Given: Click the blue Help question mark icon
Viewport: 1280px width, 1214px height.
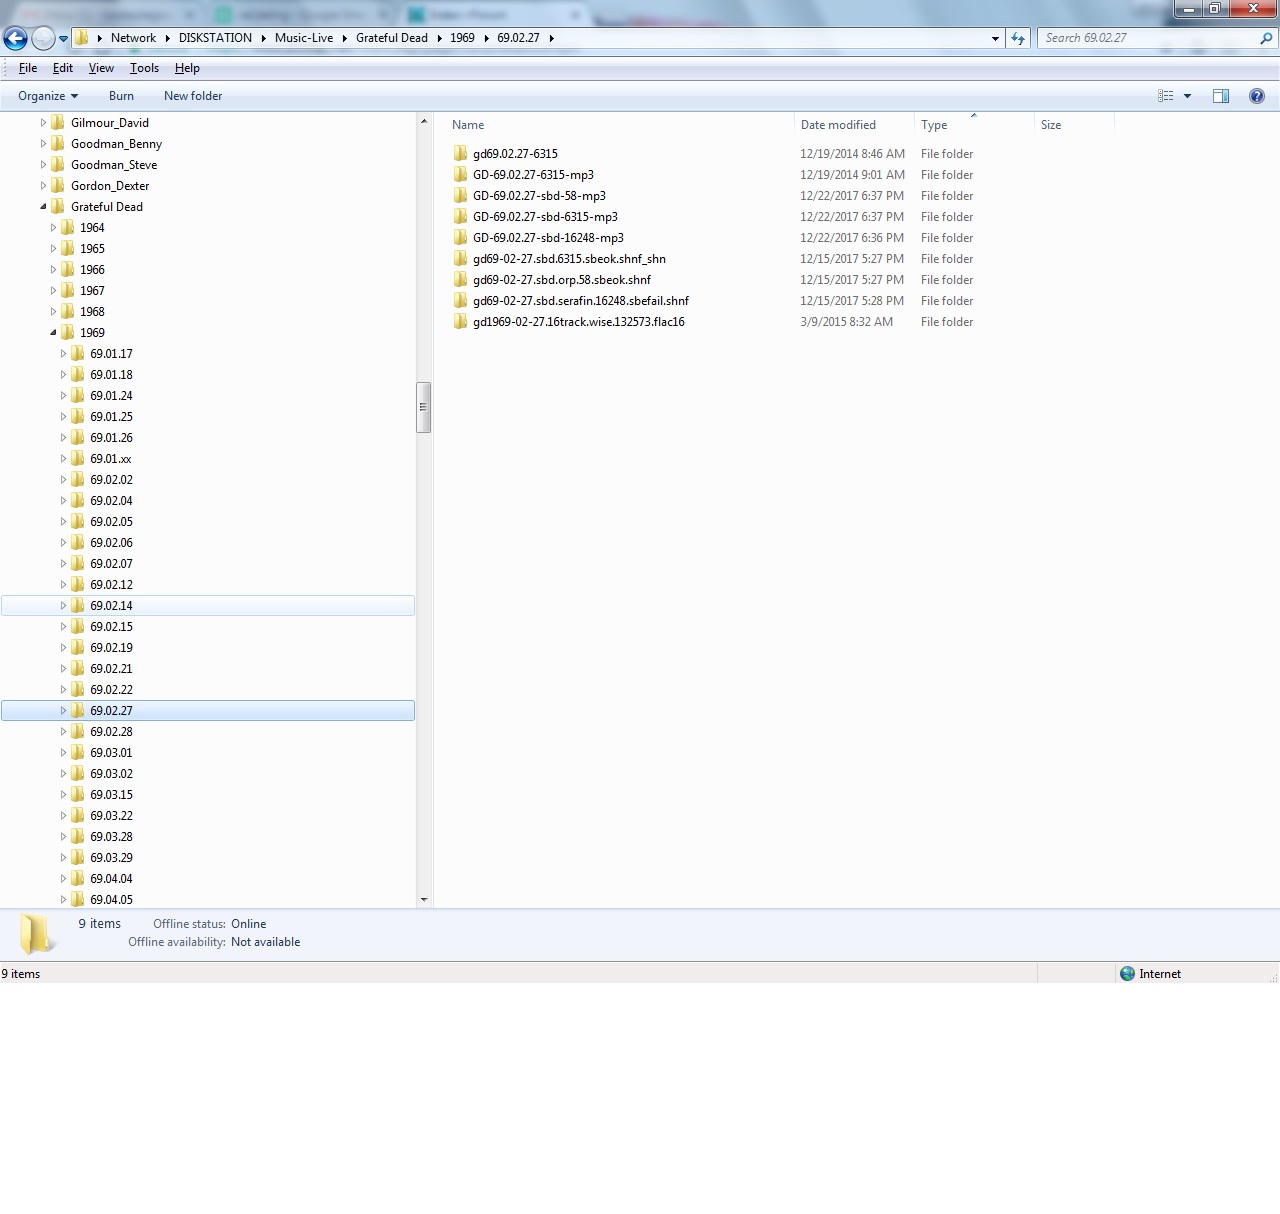Looking at the screenshot, I should pos(1257,96).
